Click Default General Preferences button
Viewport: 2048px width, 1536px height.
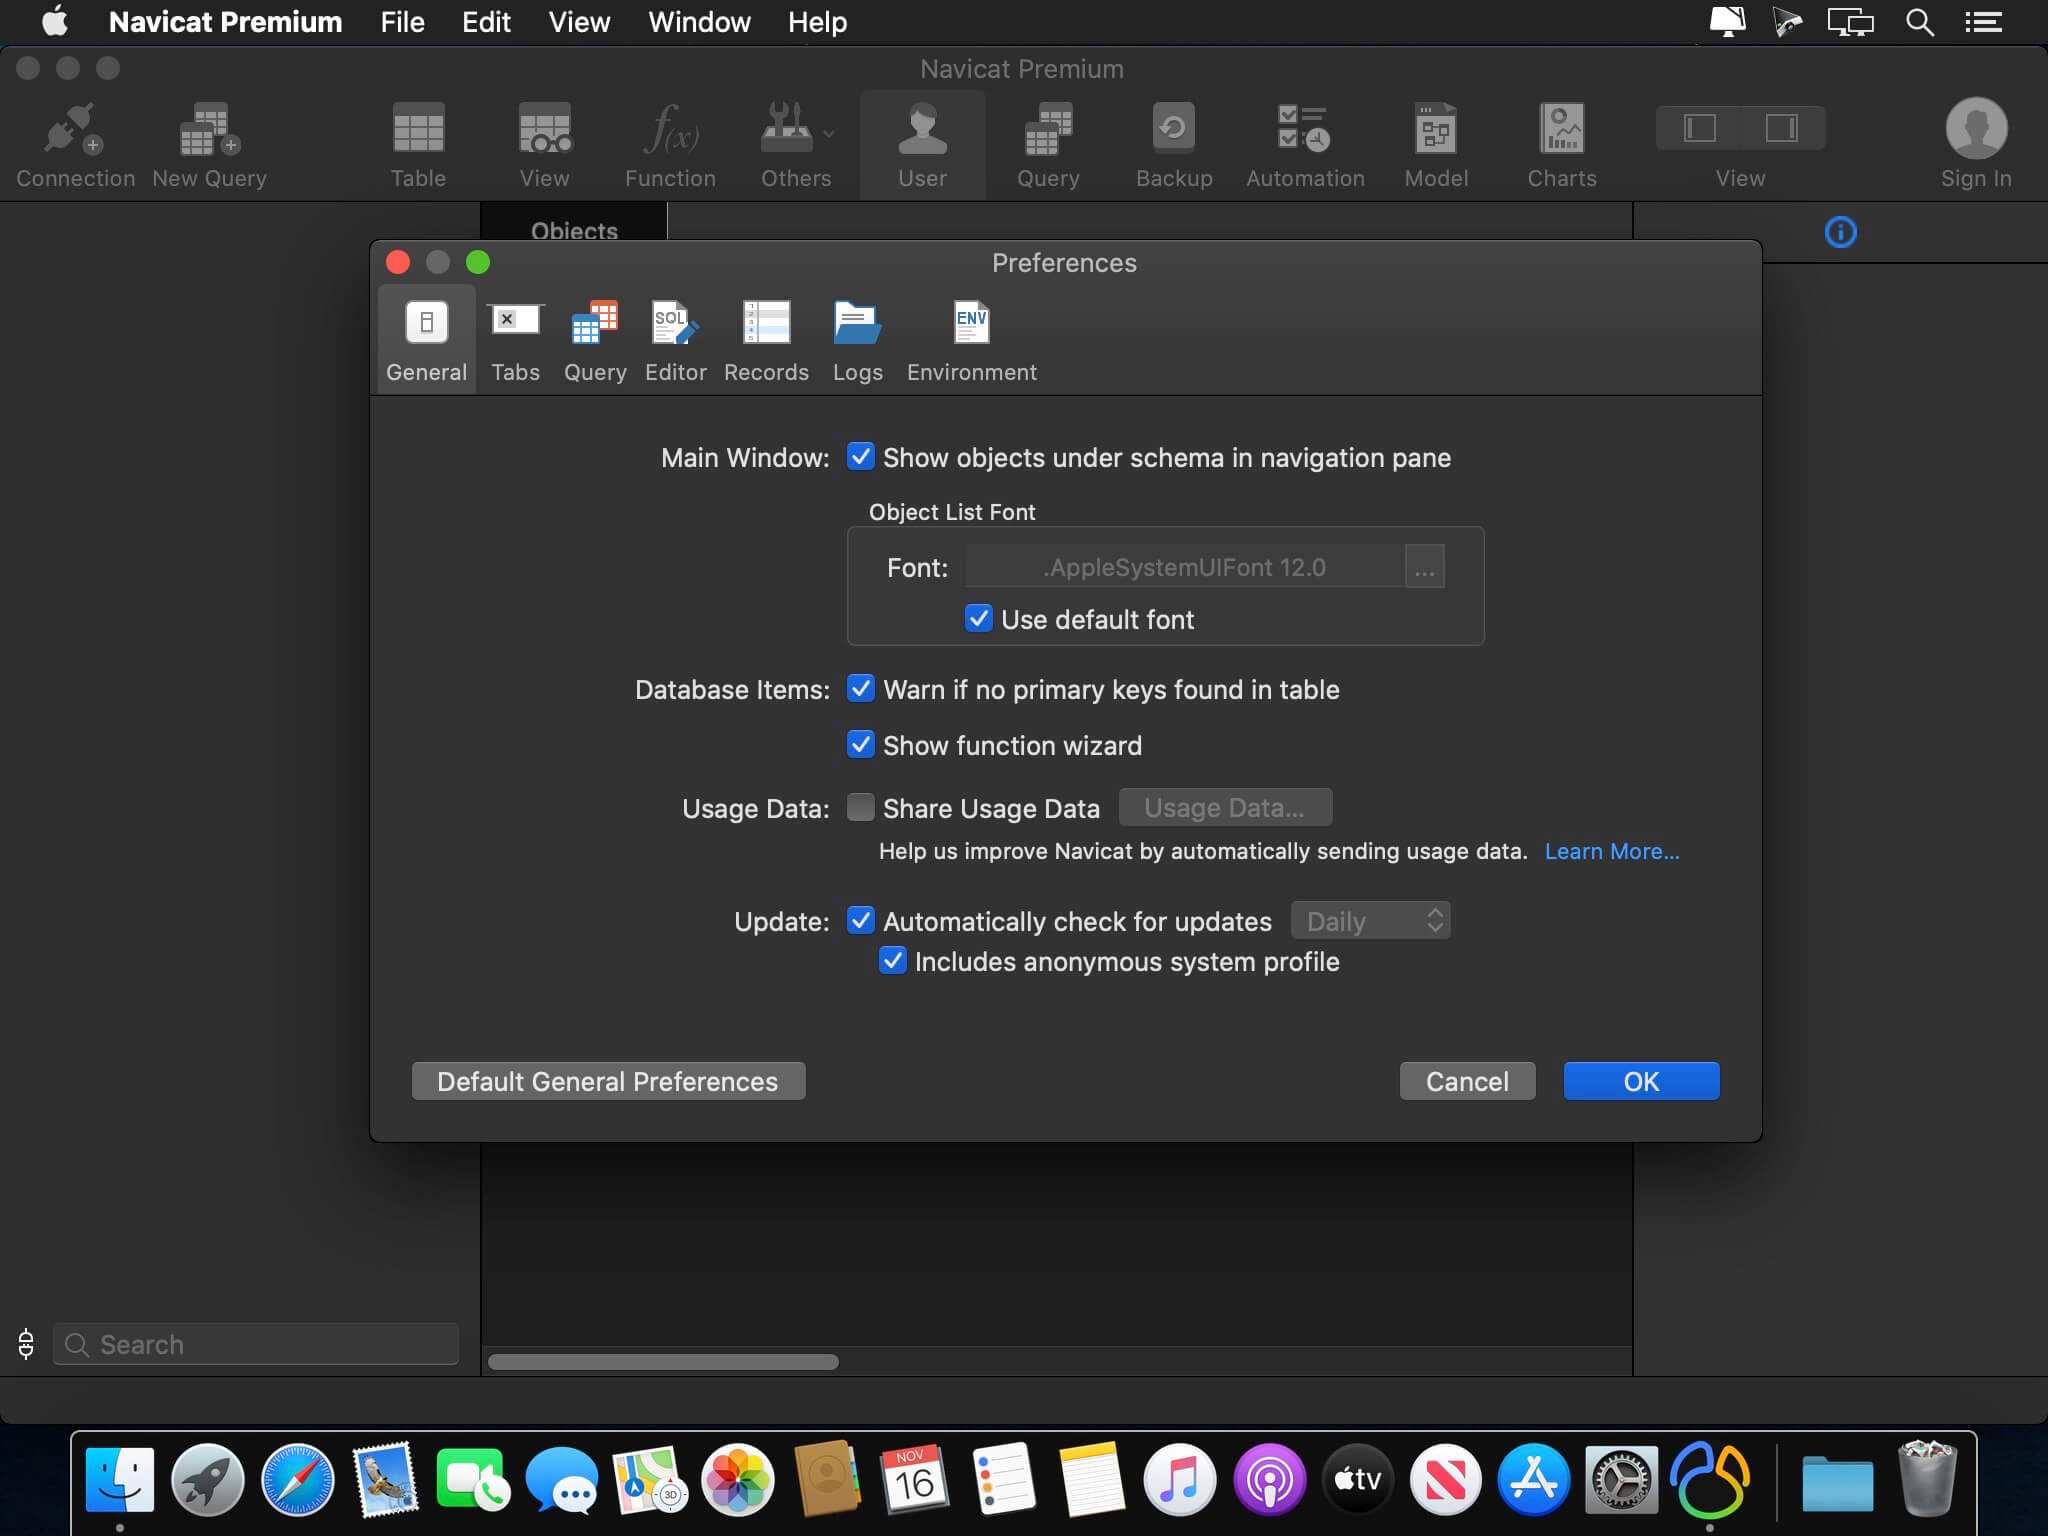point(608,1081)
